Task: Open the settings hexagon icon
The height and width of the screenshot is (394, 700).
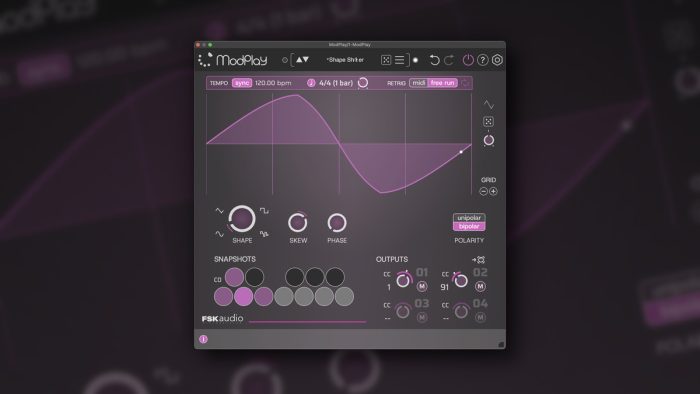Action: (497, 60)
